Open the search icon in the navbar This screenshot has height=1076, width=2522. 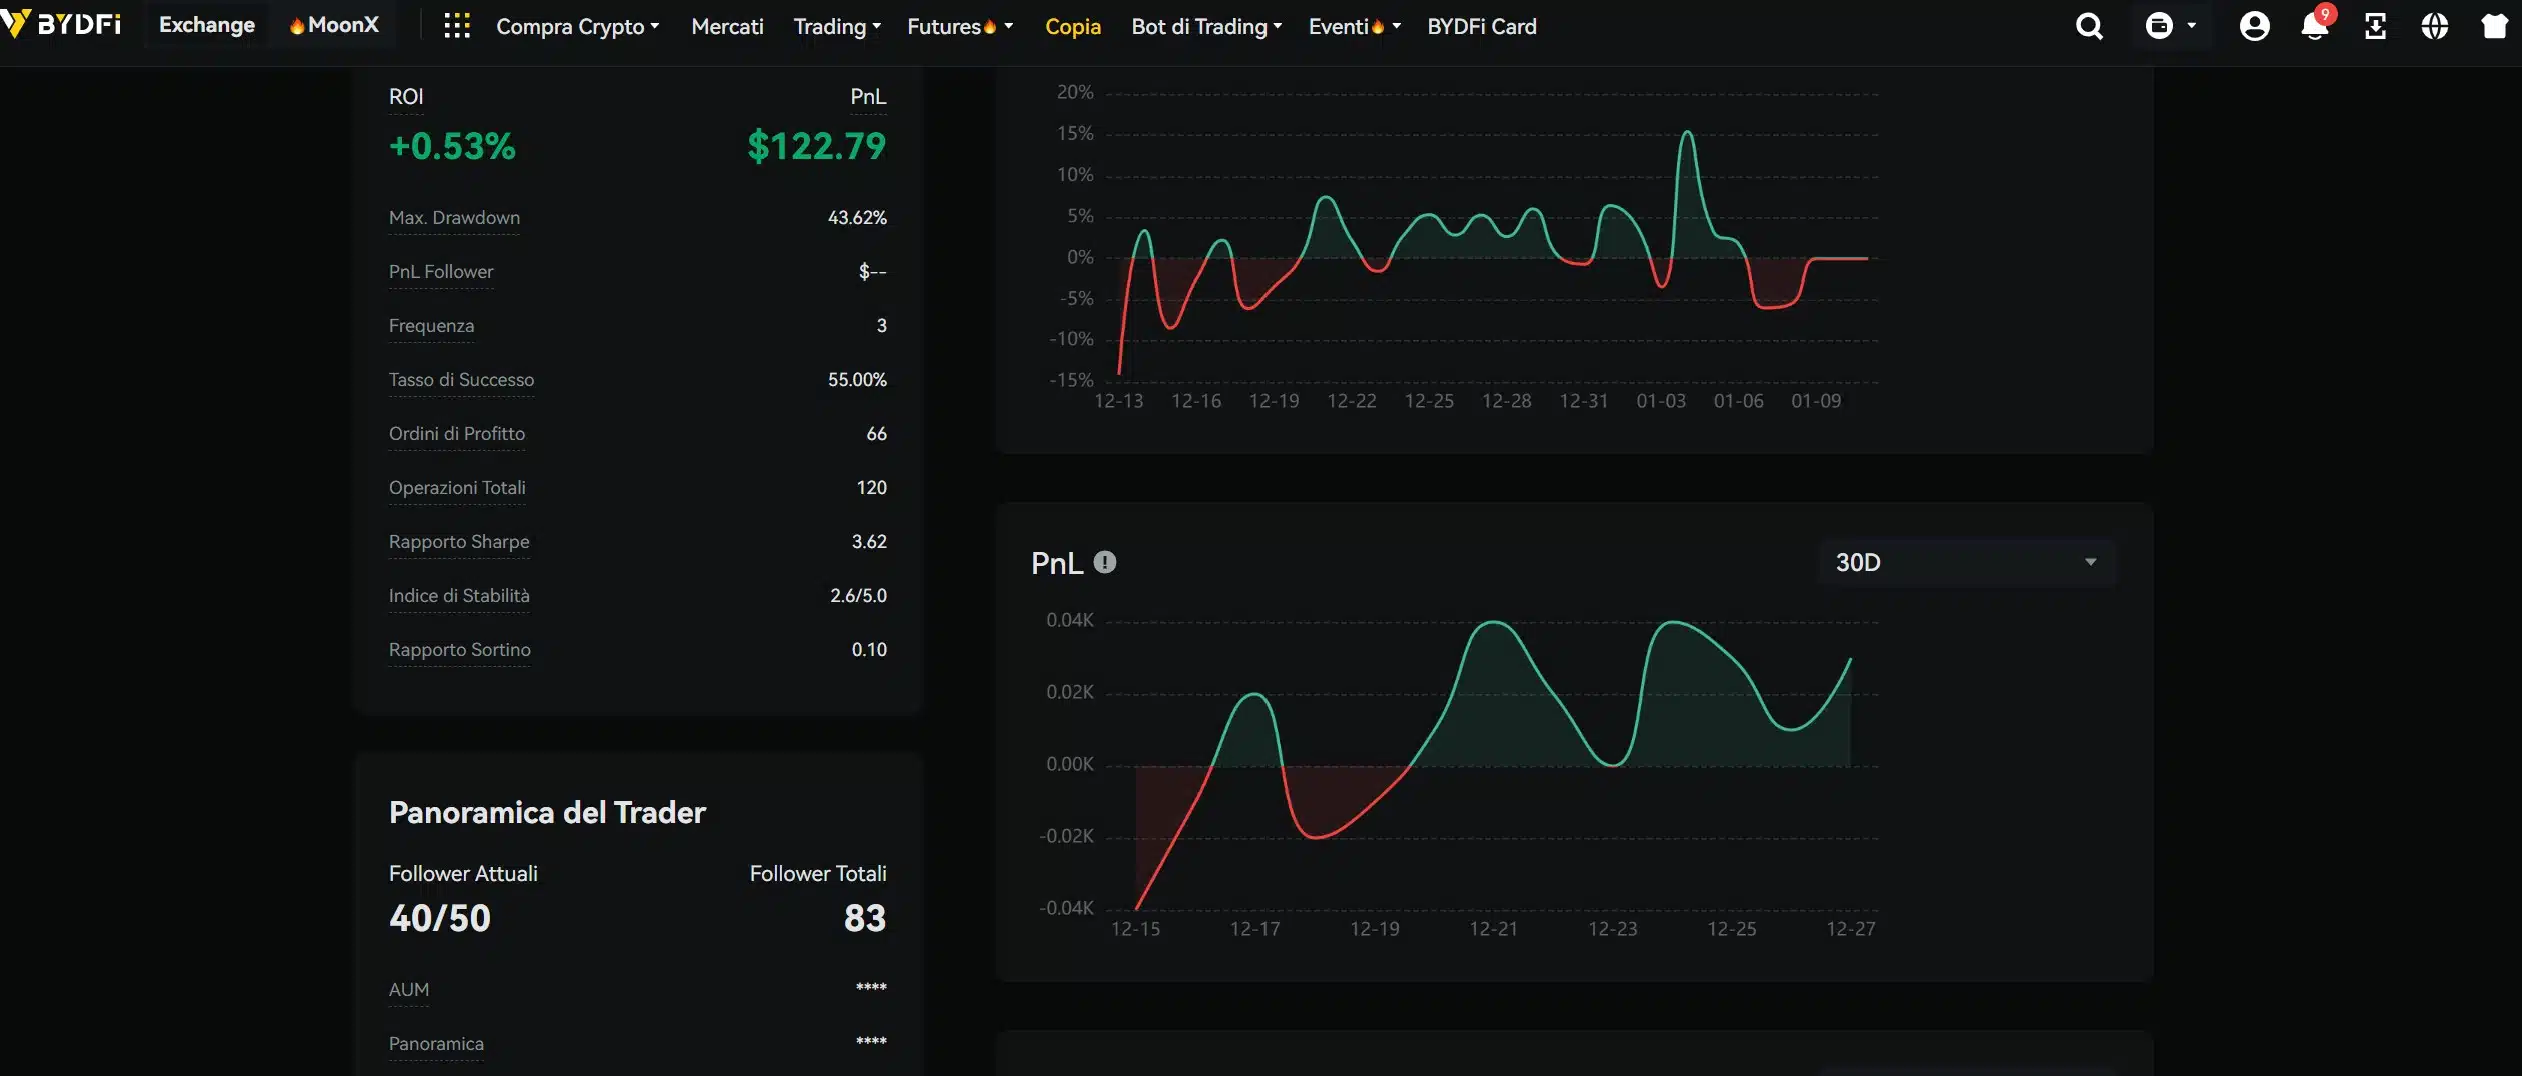(x=2089, y=26)
